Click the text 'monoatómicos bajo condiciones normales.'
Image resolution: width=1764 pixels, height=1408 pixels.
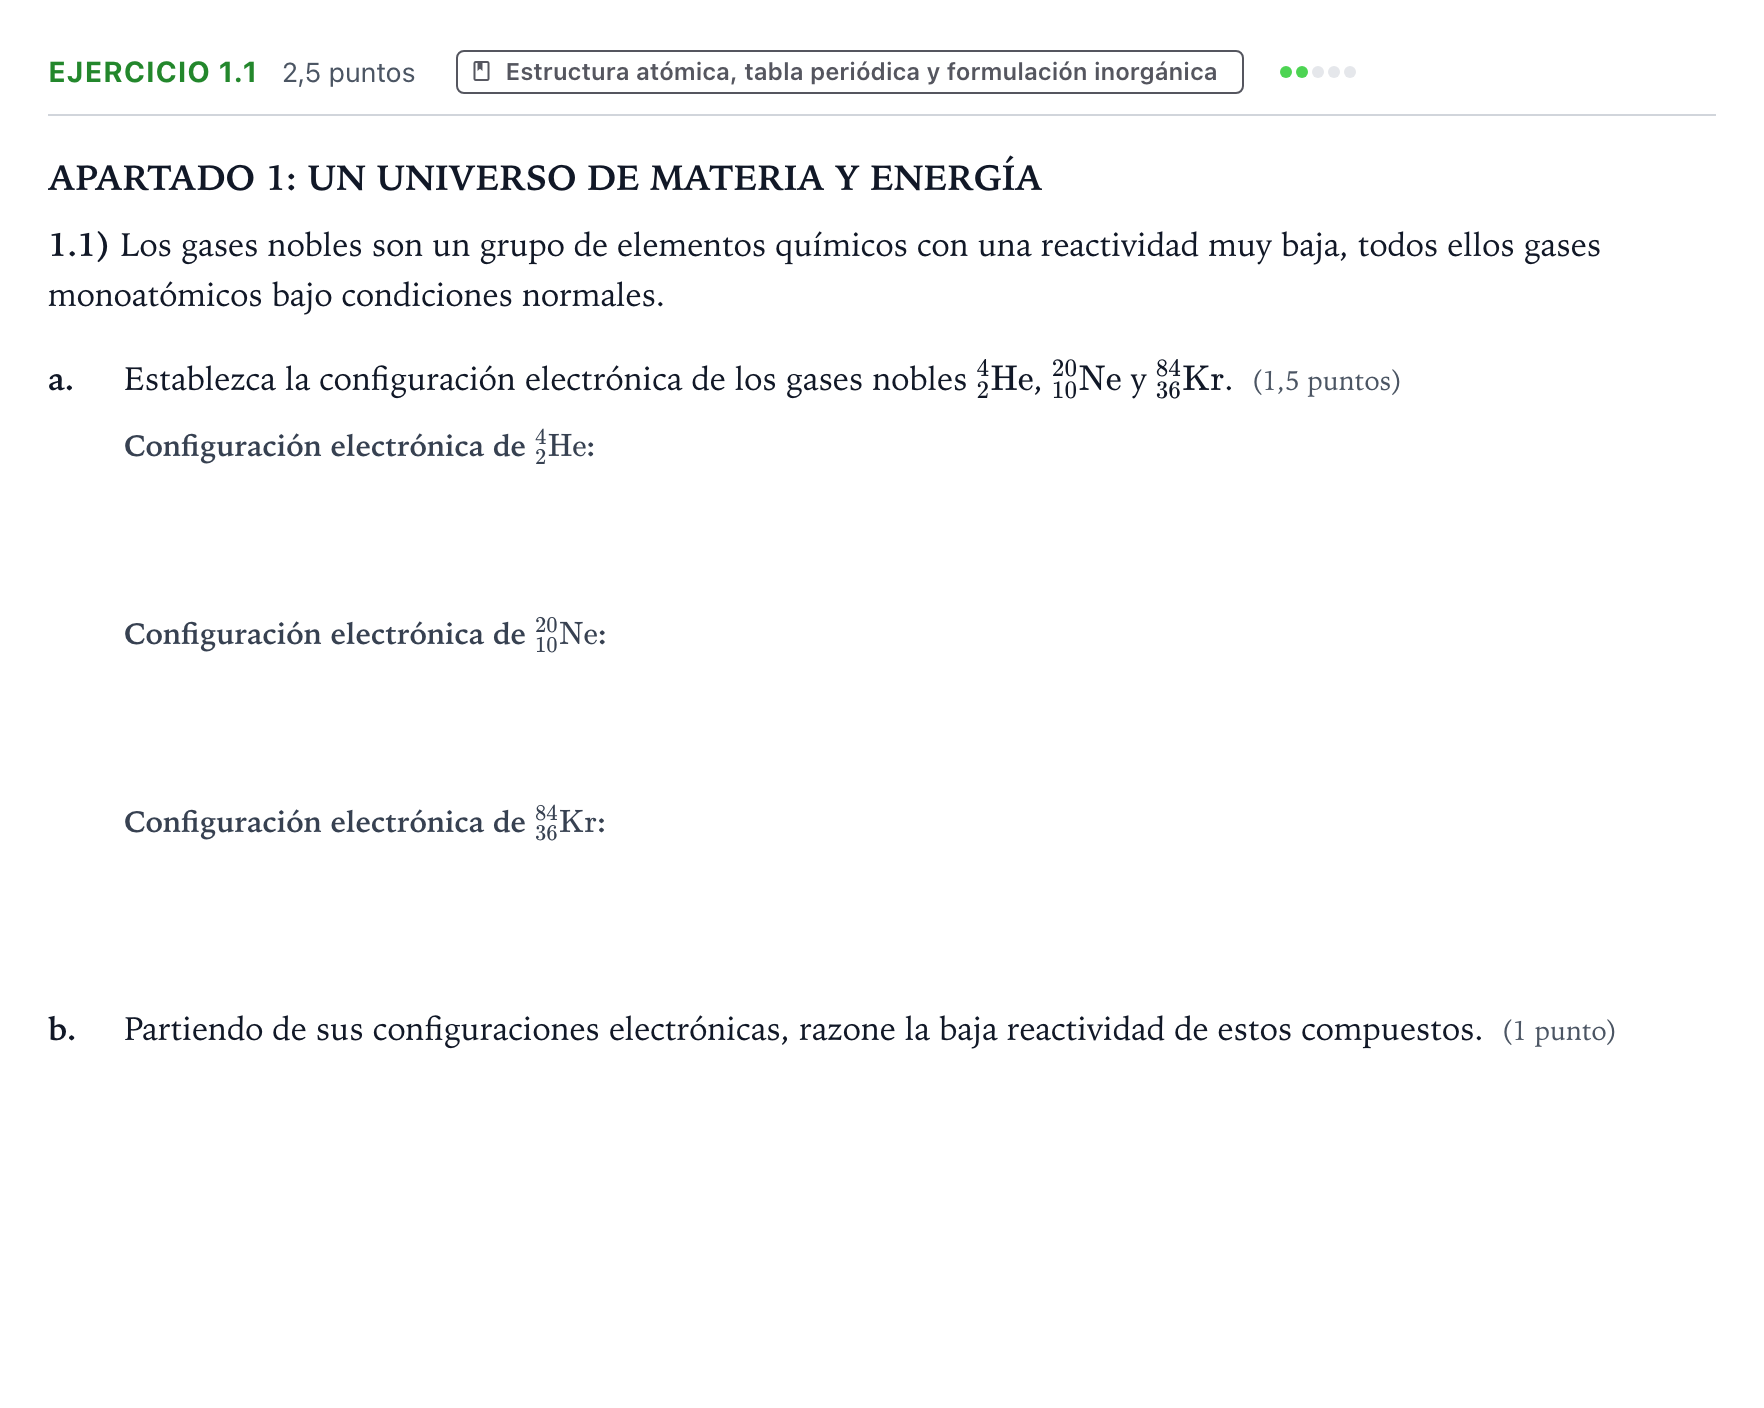coord(356,296)
